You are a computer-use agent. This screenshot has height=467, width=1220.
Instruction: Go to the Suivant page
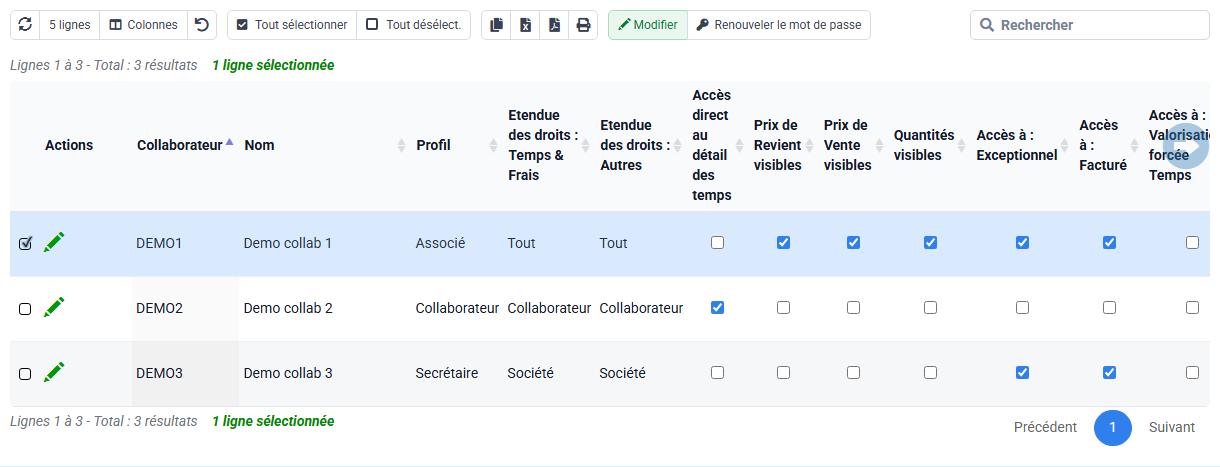coord(1172,427)
